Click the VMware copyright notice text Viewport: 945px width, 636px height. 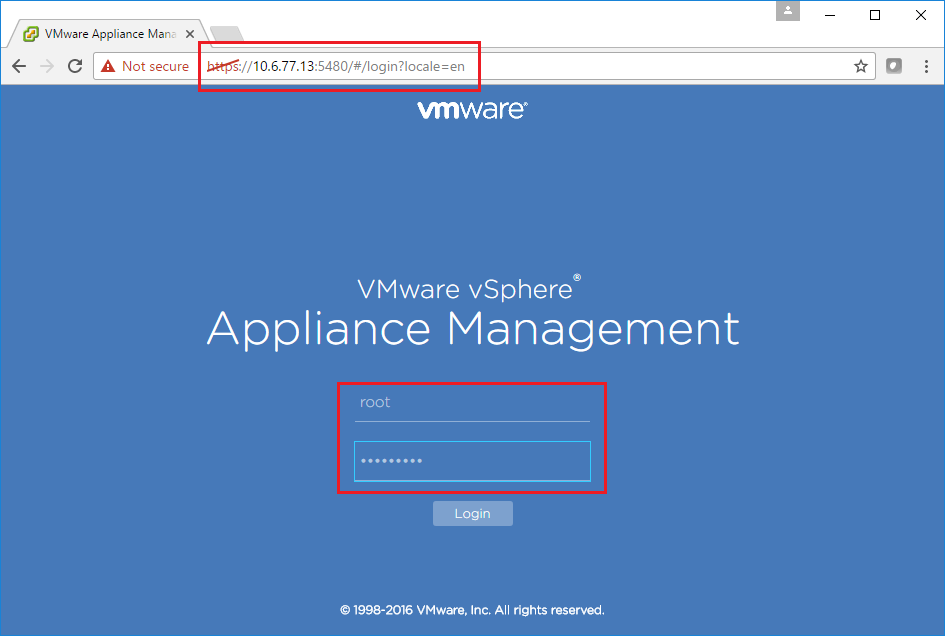click(472, 610)
